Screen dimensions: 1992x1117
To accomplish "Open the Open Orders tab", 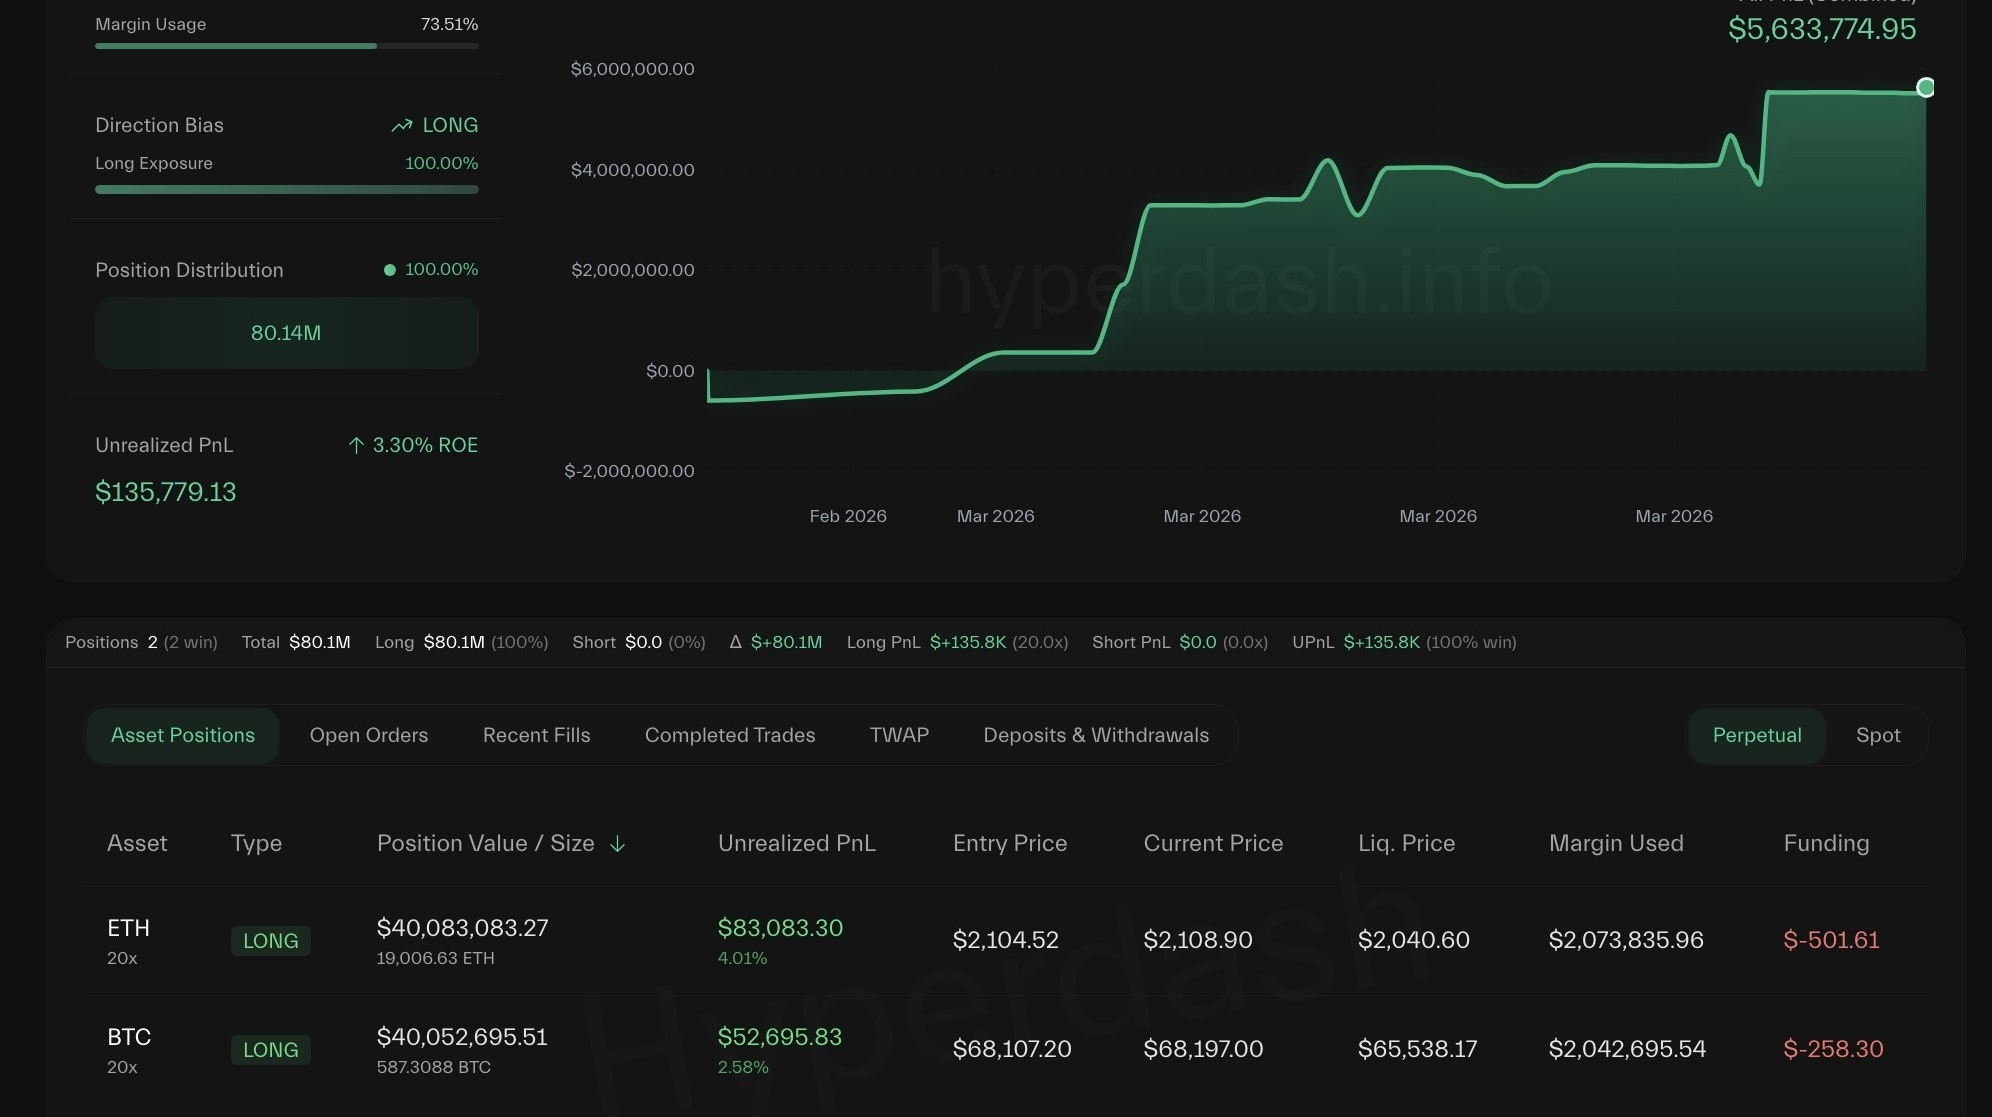I will 368,736.
